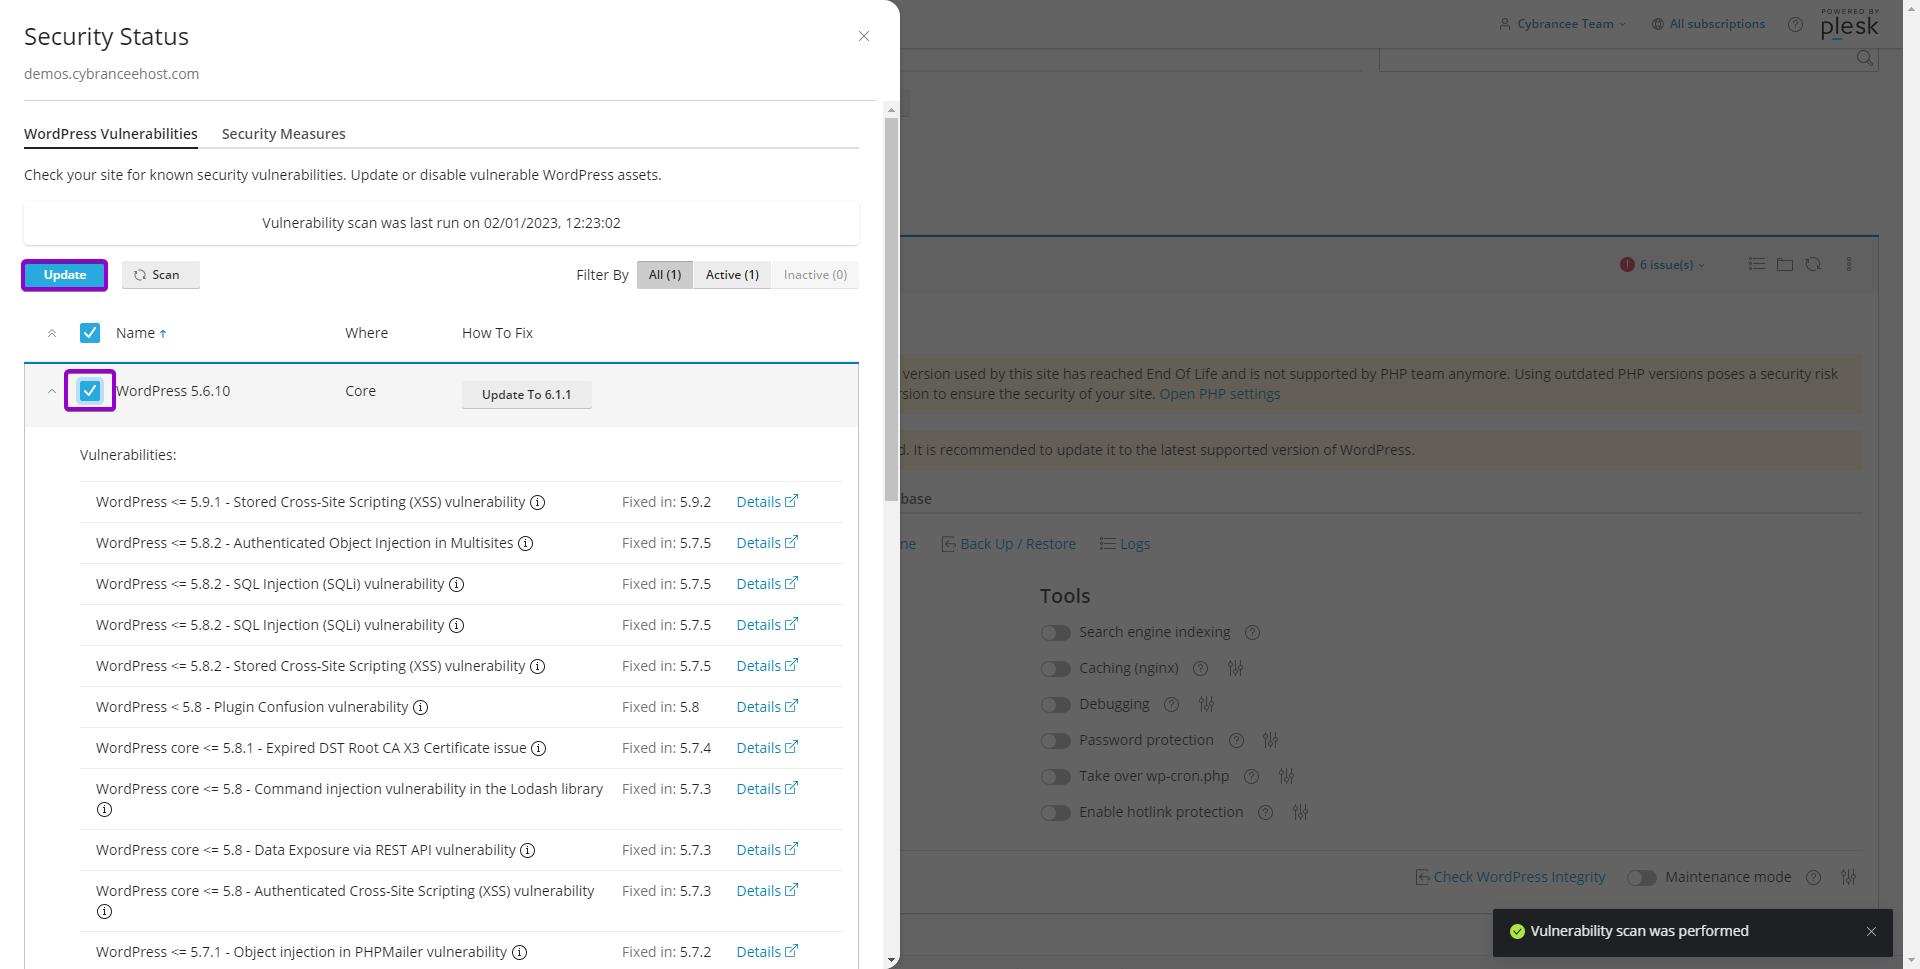Click the list view icon beside issues

[x=1756, y=265]
